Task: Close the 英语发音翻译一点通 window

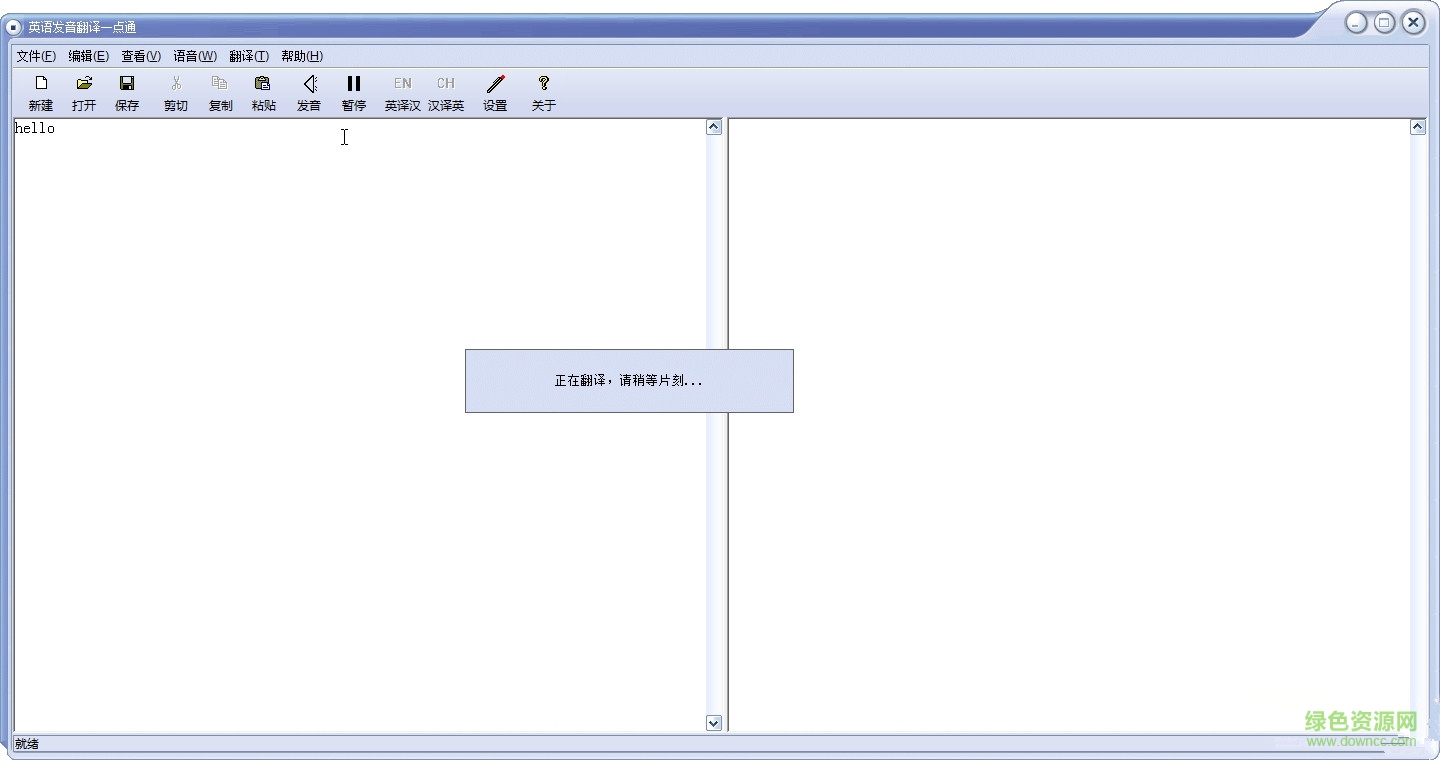Action: click(x=1413, y=22)
